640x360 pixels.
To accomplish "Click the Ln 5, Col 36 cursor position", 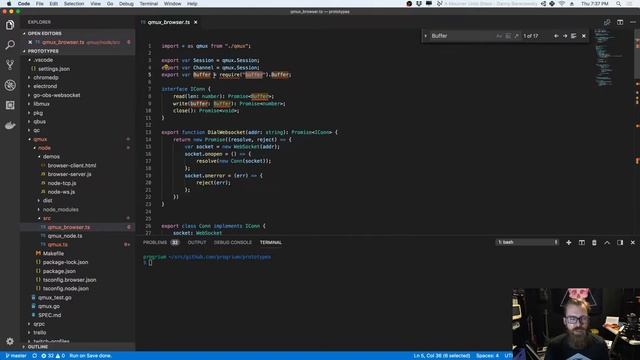I will tap(442, 356).
